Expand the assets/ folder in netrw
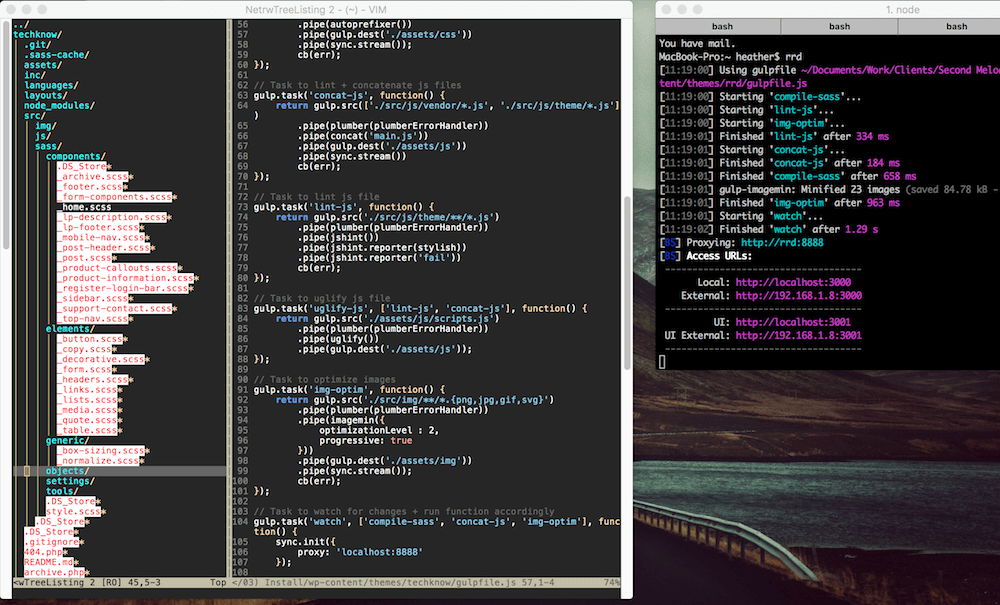Viewport: 1000px width, 605px height. tap(43, 65)
